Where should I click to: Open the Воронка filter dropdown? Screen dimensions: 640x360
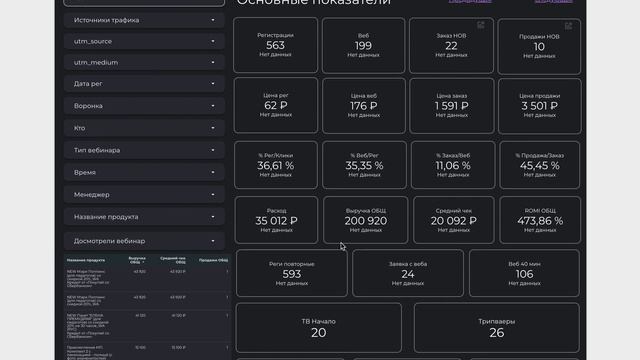point(144,106)
